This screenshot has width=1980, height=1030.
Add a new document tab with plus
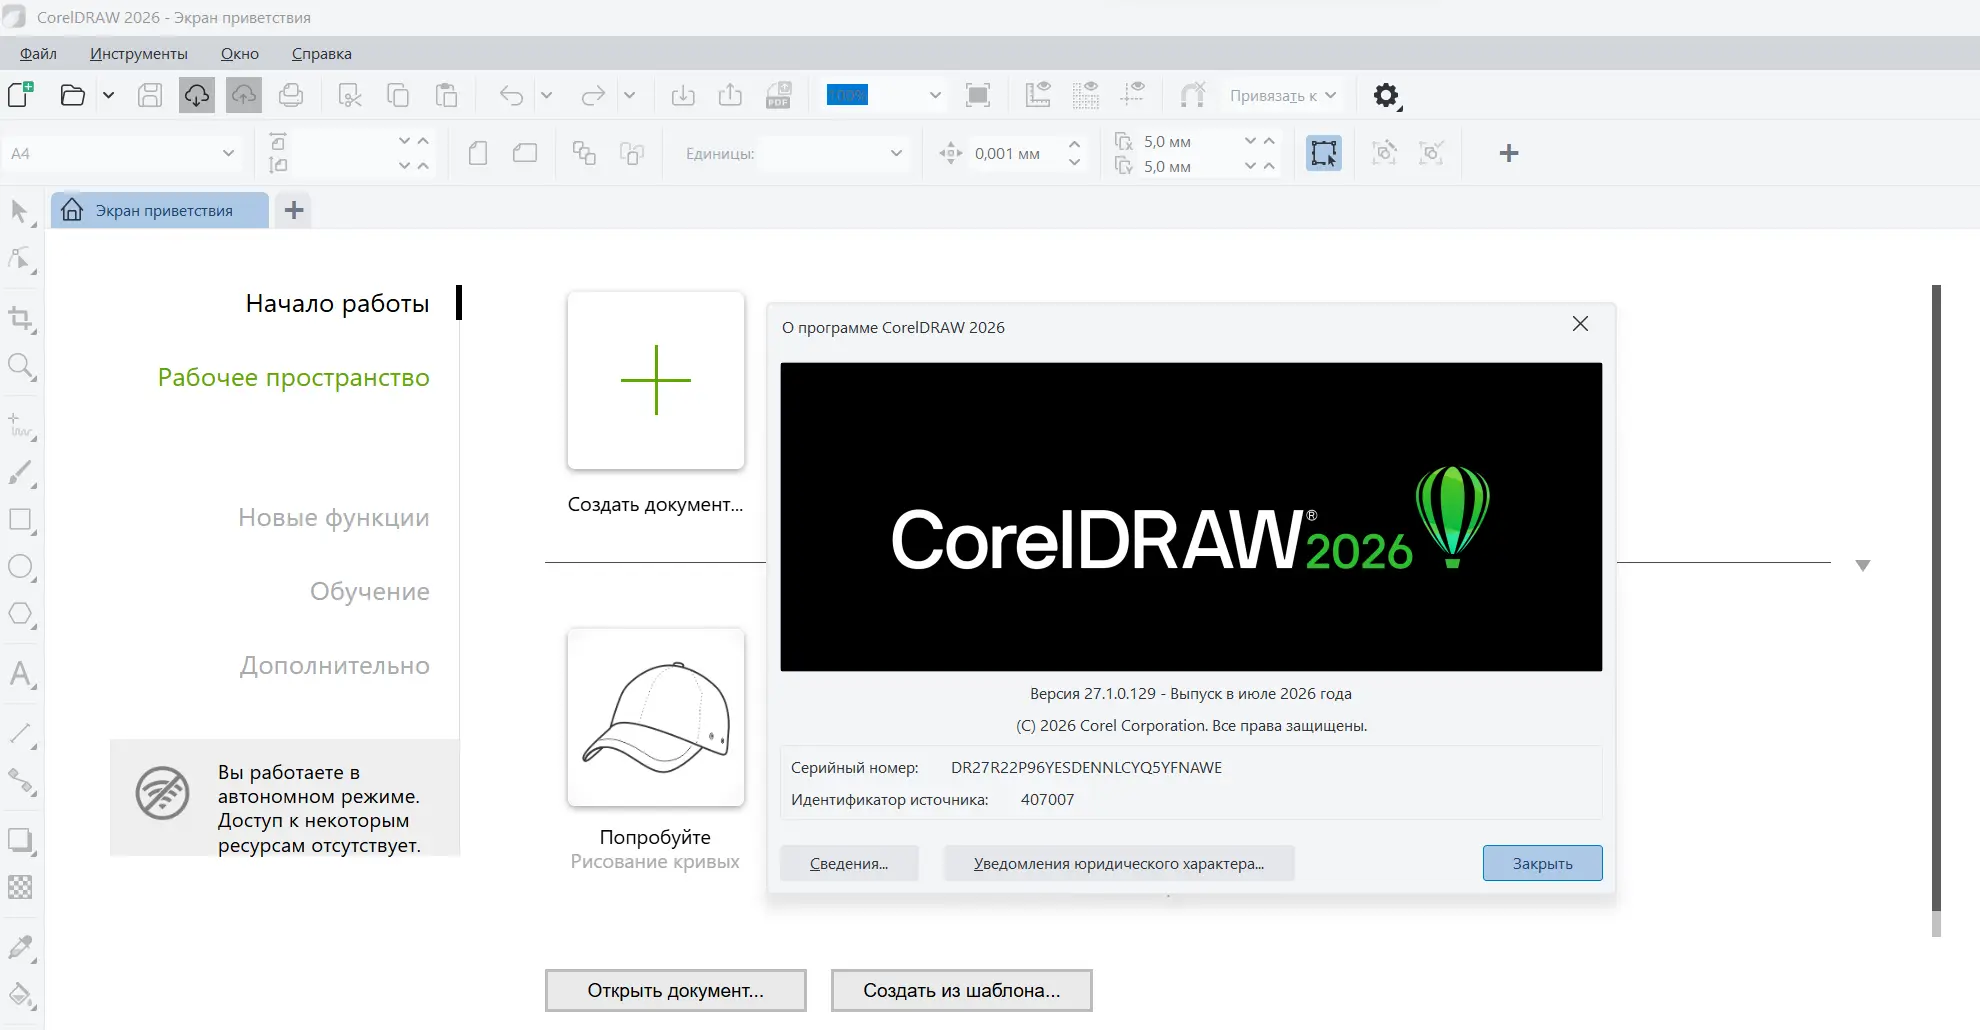[x=294, y=210]
